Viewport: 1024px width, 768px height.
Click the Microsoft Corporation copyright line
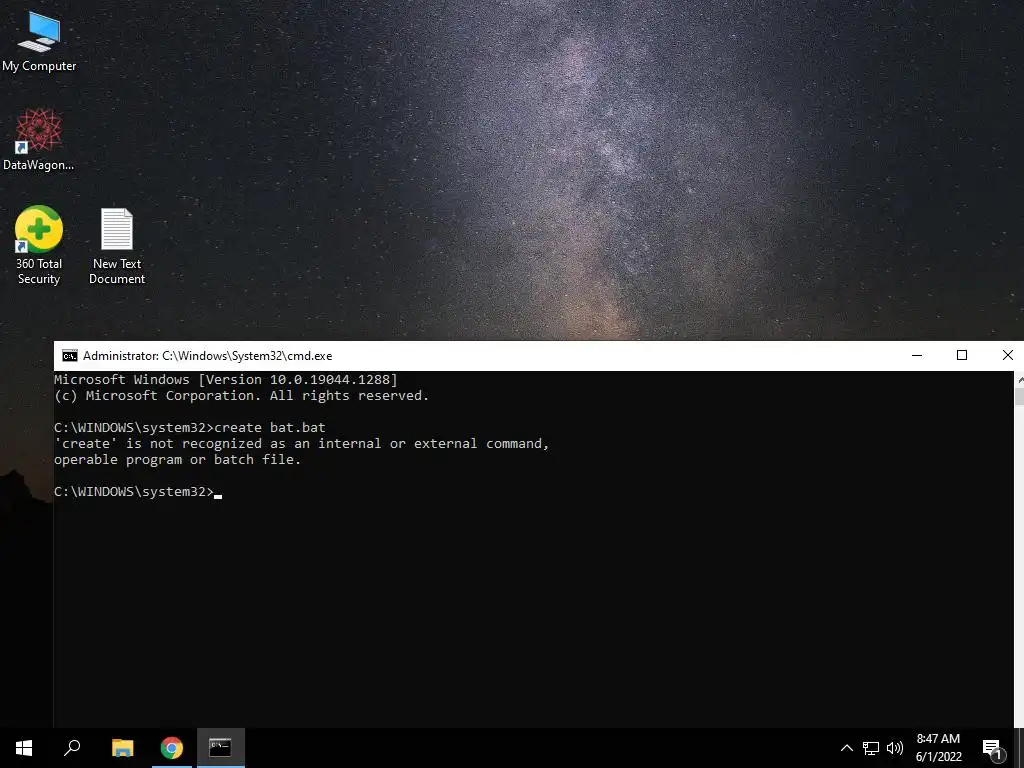click(x=241, y=396)
